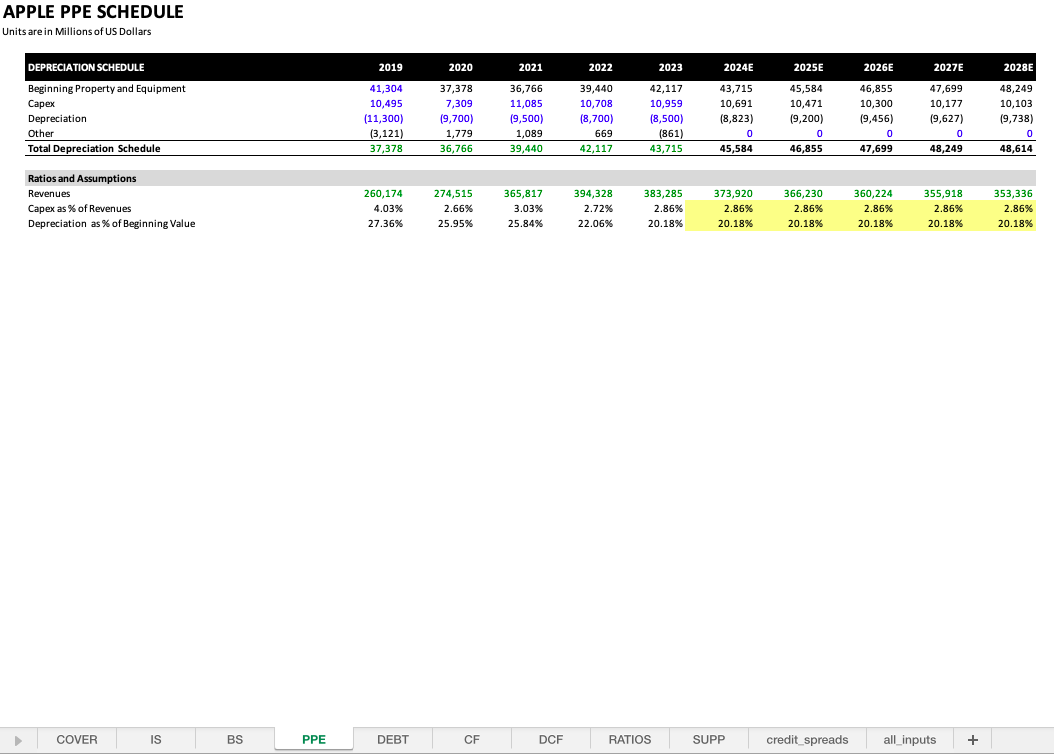Select 2019 capex cell 10,495
This screenshot has width=1054, height=754.
point(386,103)
